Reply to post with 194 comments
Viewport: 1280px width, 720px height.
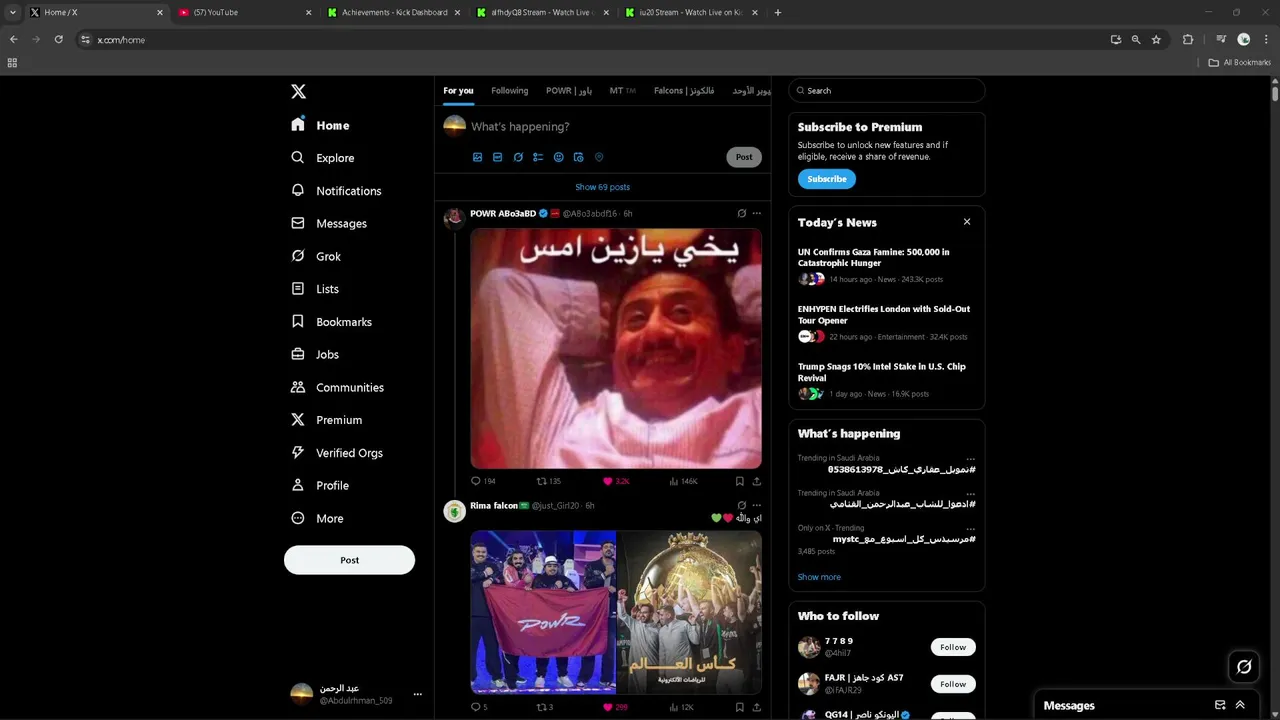tap(483, 481)
